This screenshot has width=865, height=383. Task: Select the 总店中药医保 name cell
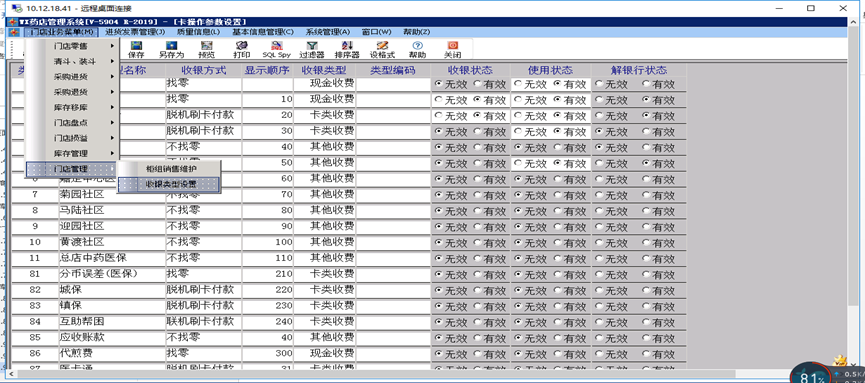[x=112, y=258]
